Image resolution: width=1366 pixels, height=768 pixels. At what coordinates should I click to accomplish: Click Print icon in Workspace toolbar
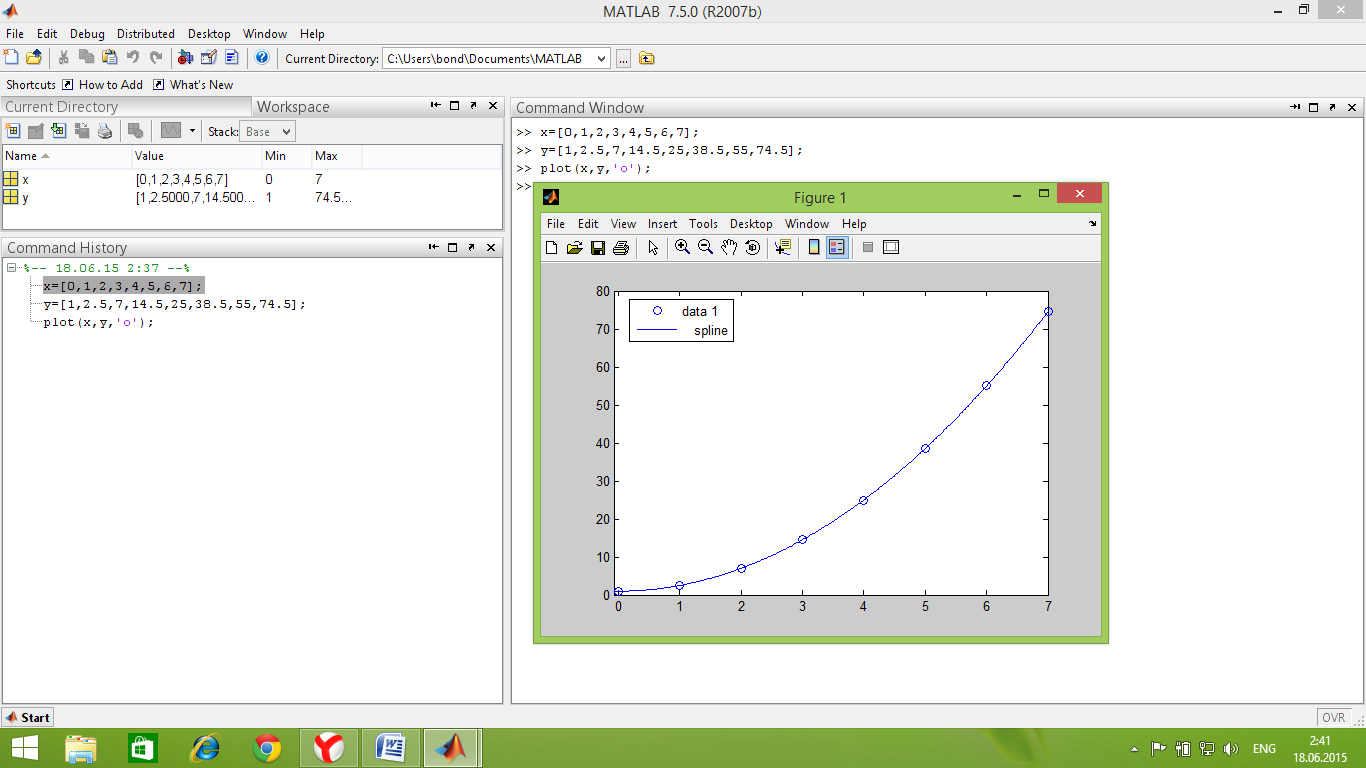(x=105, y=131)
